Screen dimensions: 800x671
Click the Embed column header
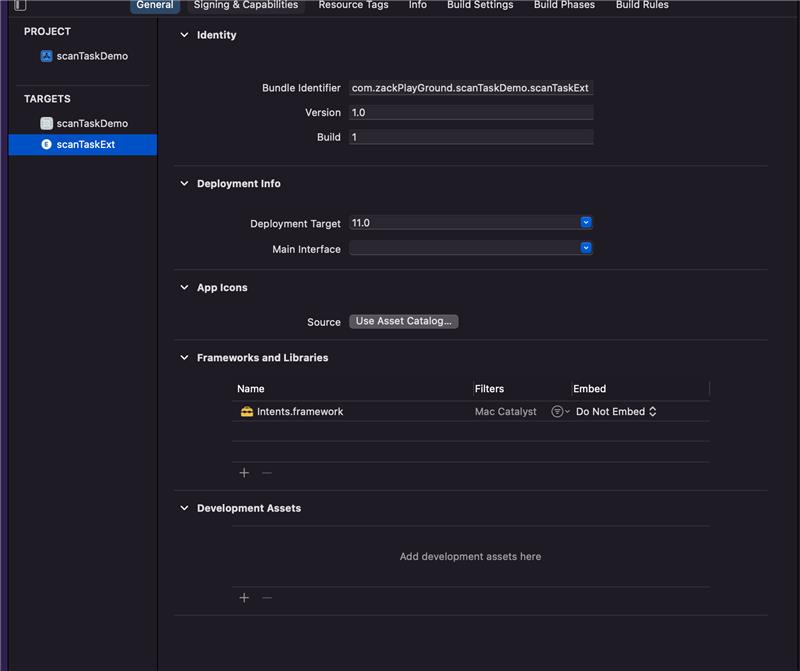tap(589, 389)
